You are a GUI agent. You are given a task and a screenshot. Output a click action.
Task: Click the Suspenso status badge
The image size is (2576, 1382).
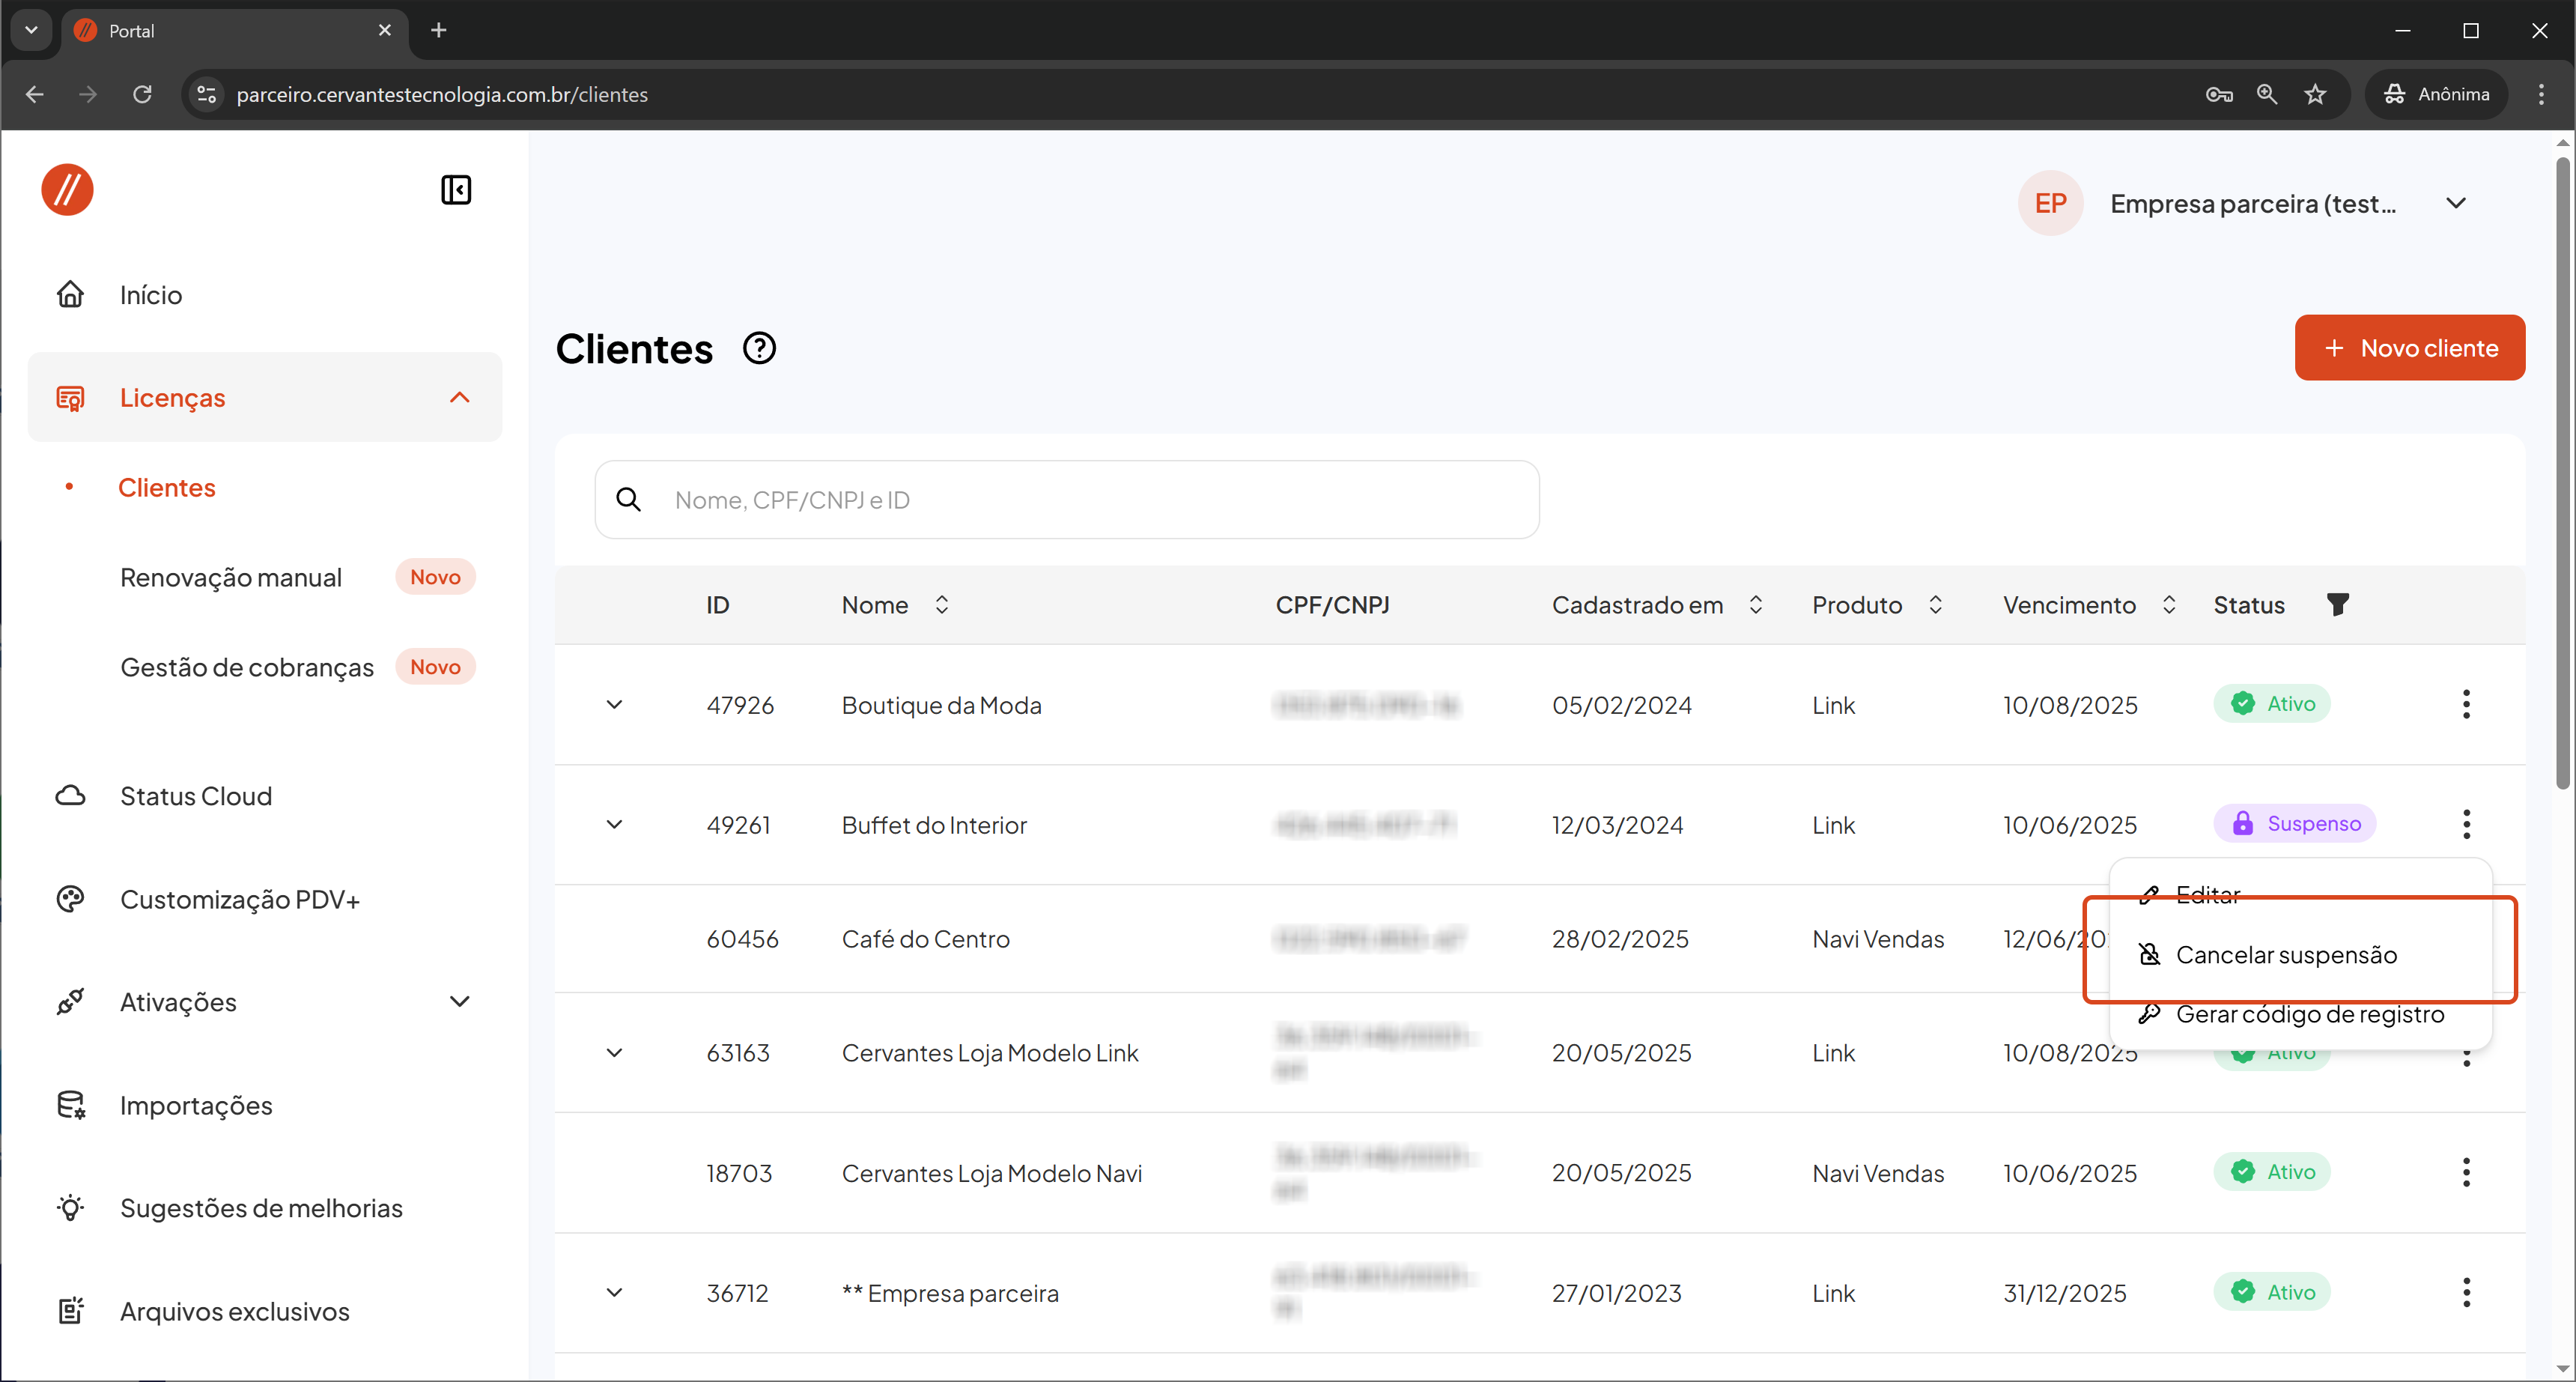click(2295, 824)
